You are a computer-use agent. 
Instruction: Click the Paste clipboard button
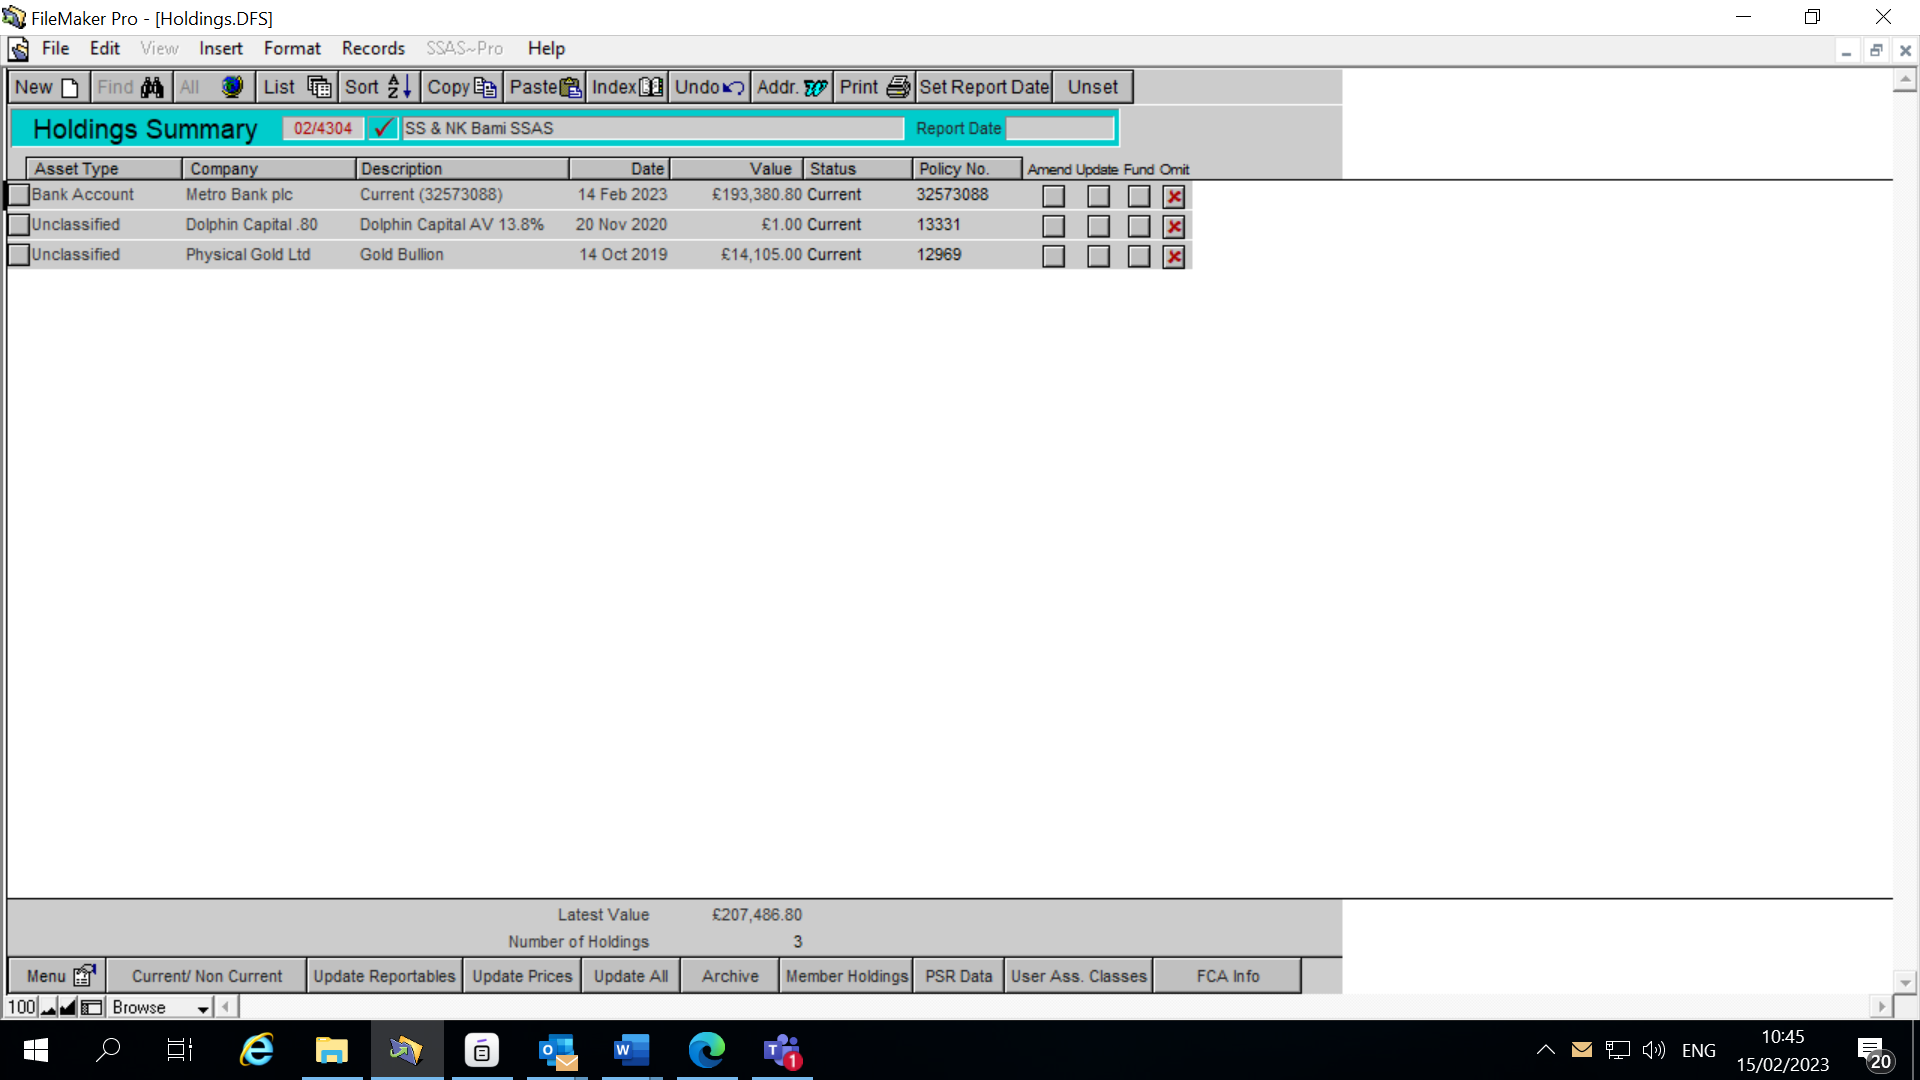545,87
